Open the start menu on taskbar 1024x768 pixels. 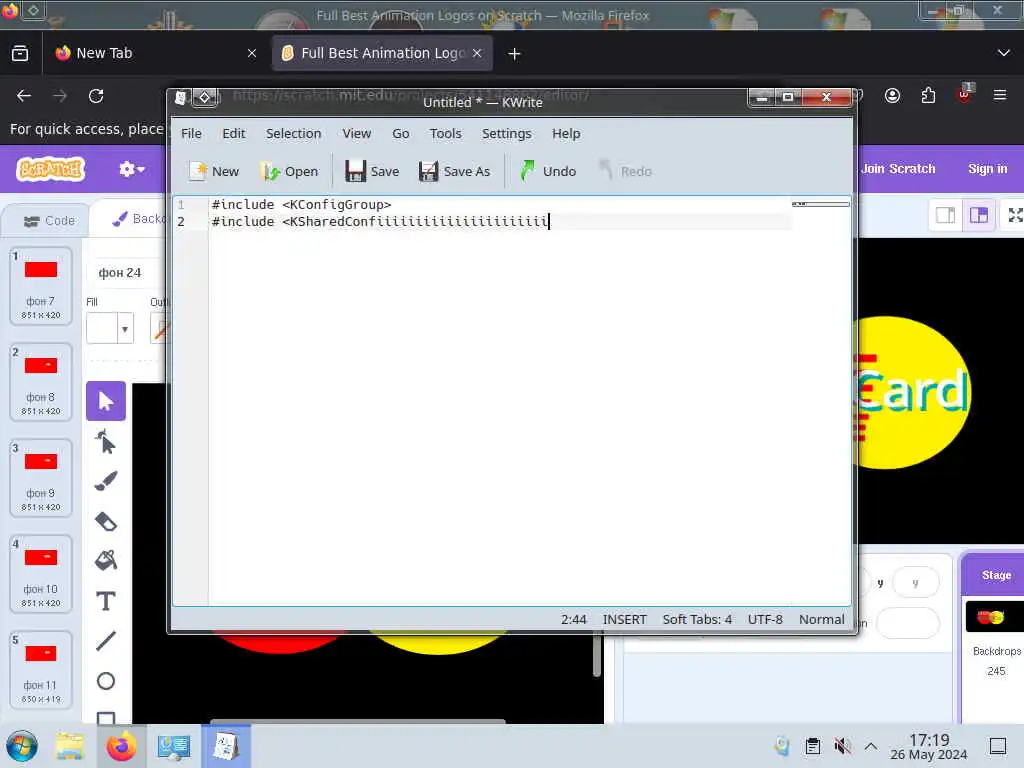[x=22, y=746]
